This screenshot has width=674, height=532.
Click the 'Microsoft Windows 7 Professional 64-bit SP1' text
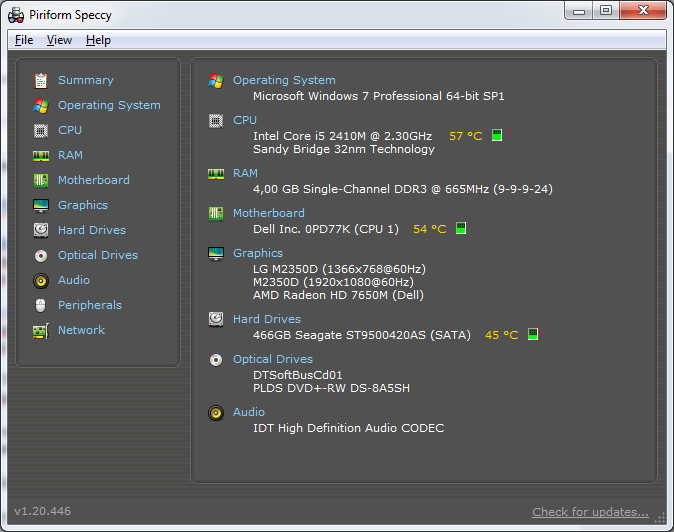pos(379,96)
